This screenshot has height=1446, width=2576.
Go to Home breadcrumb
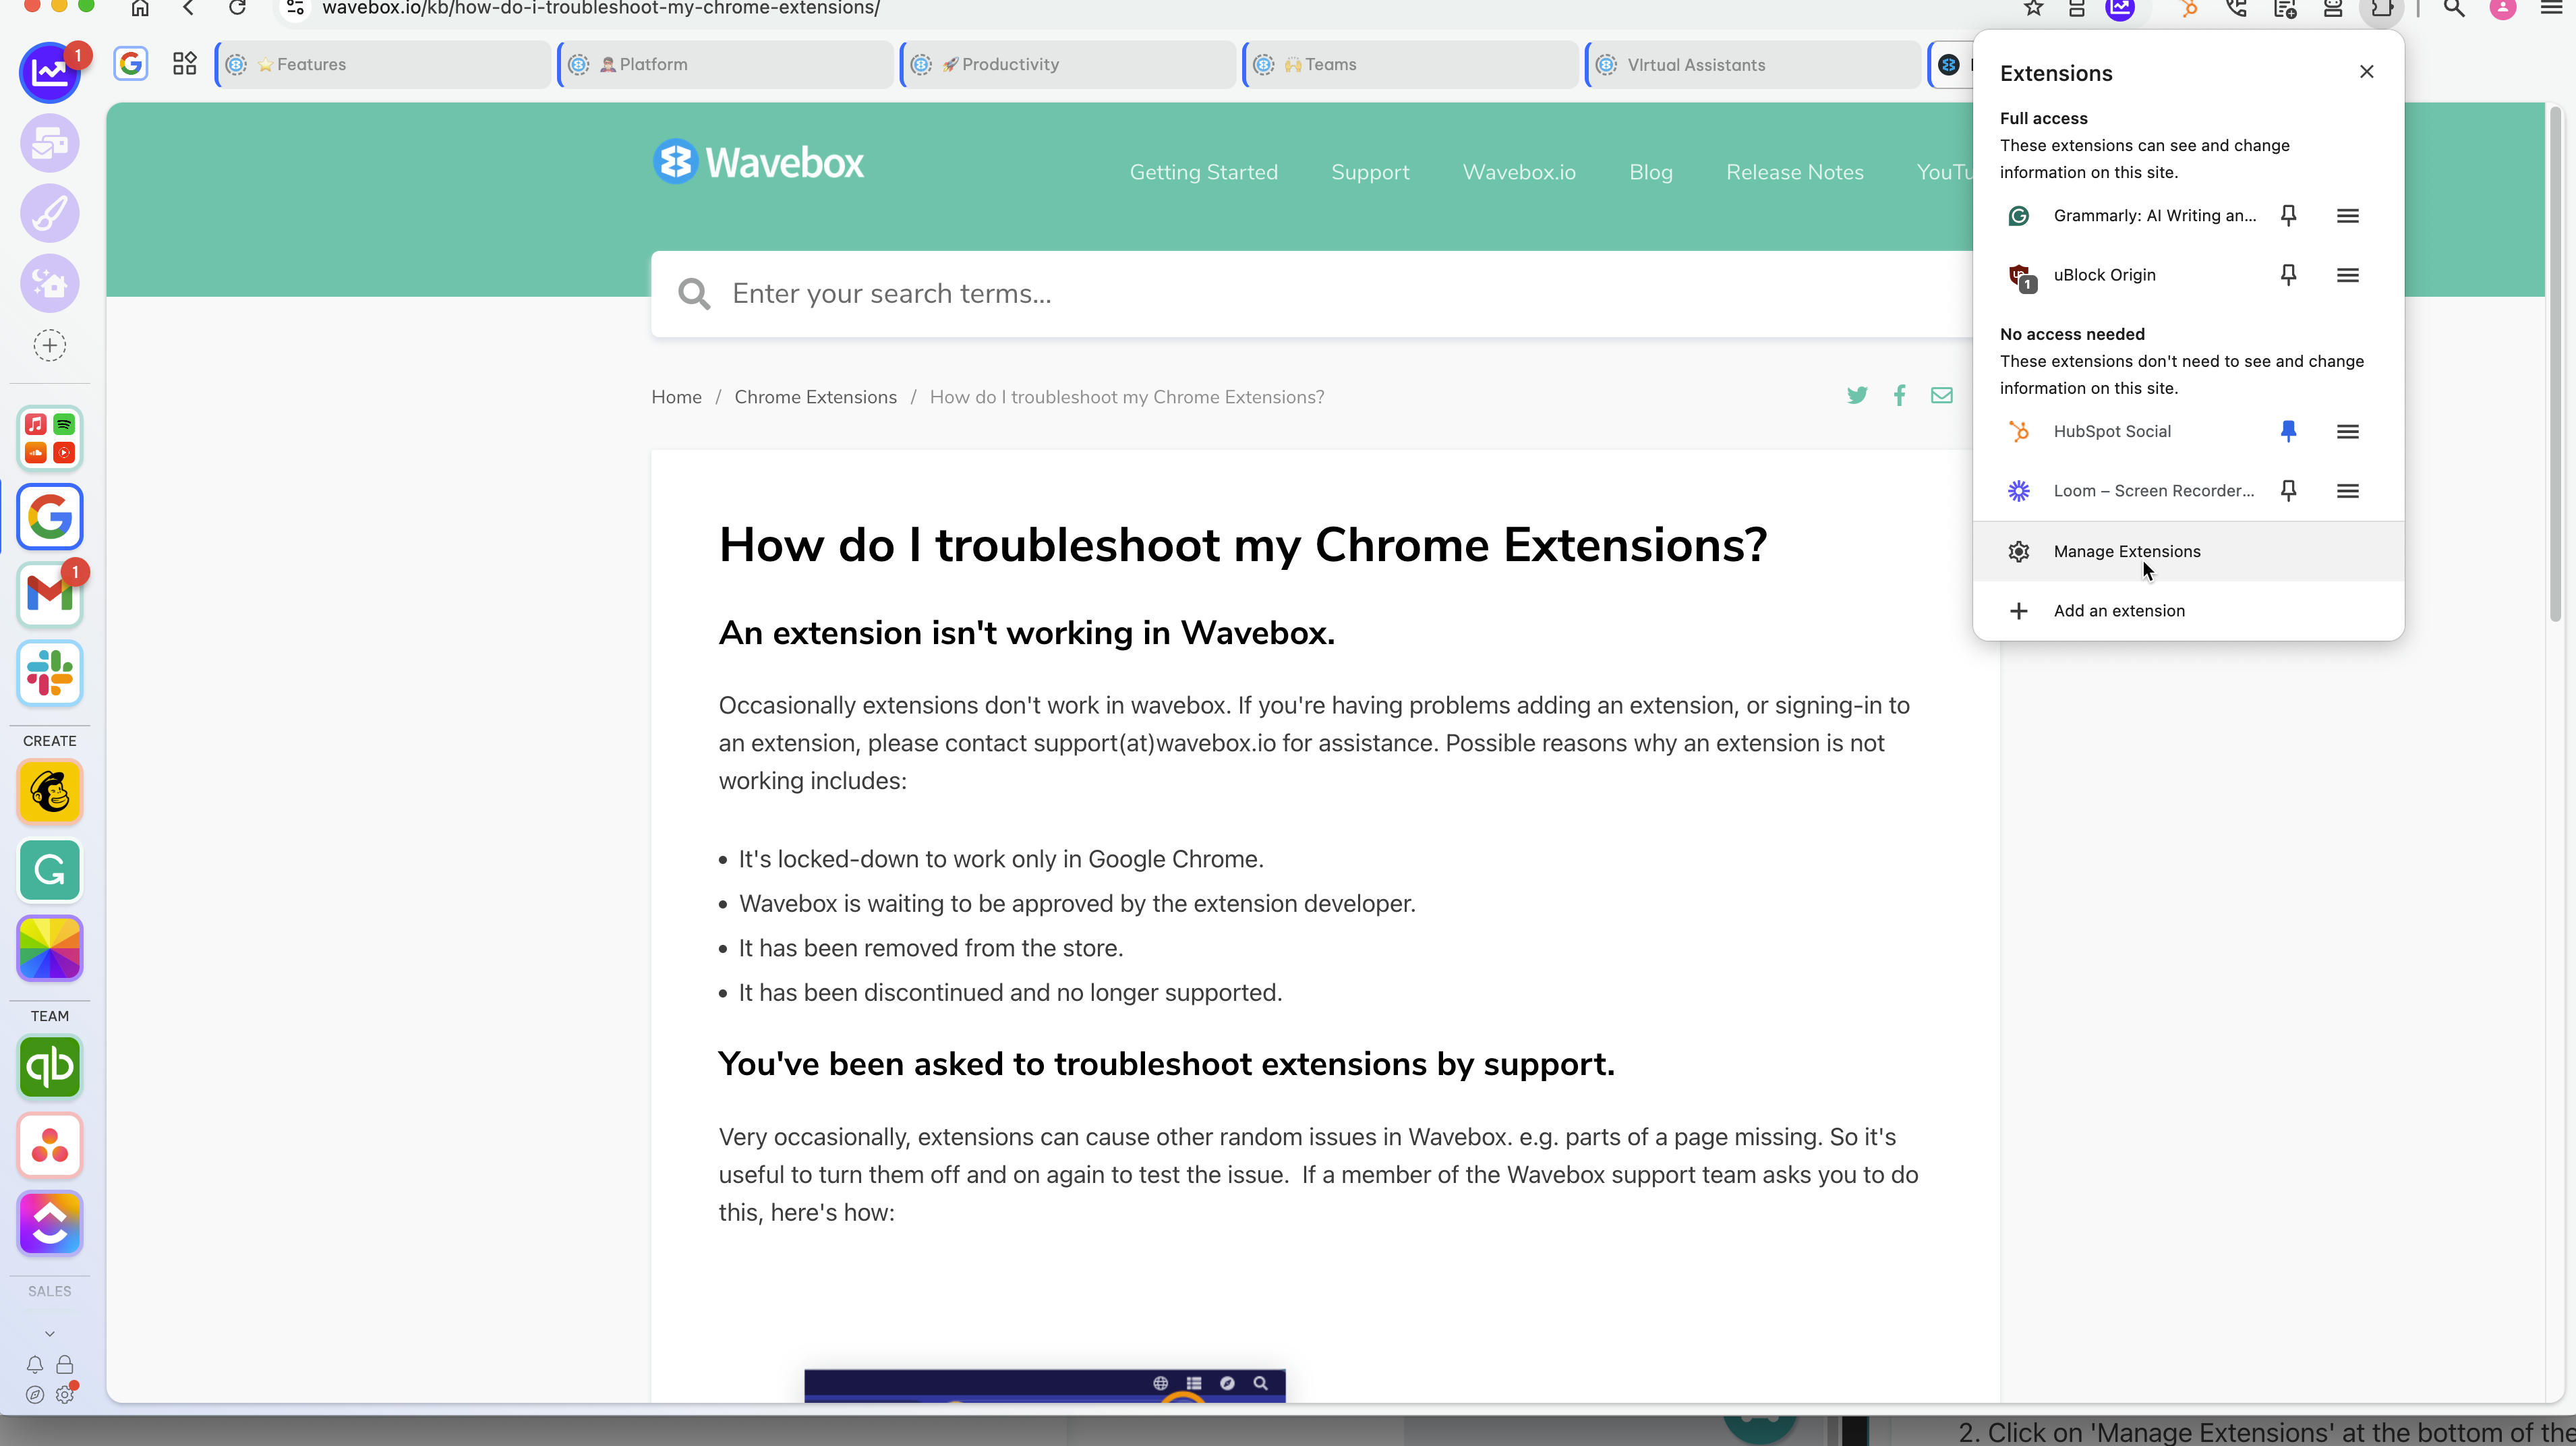point(676,397)
